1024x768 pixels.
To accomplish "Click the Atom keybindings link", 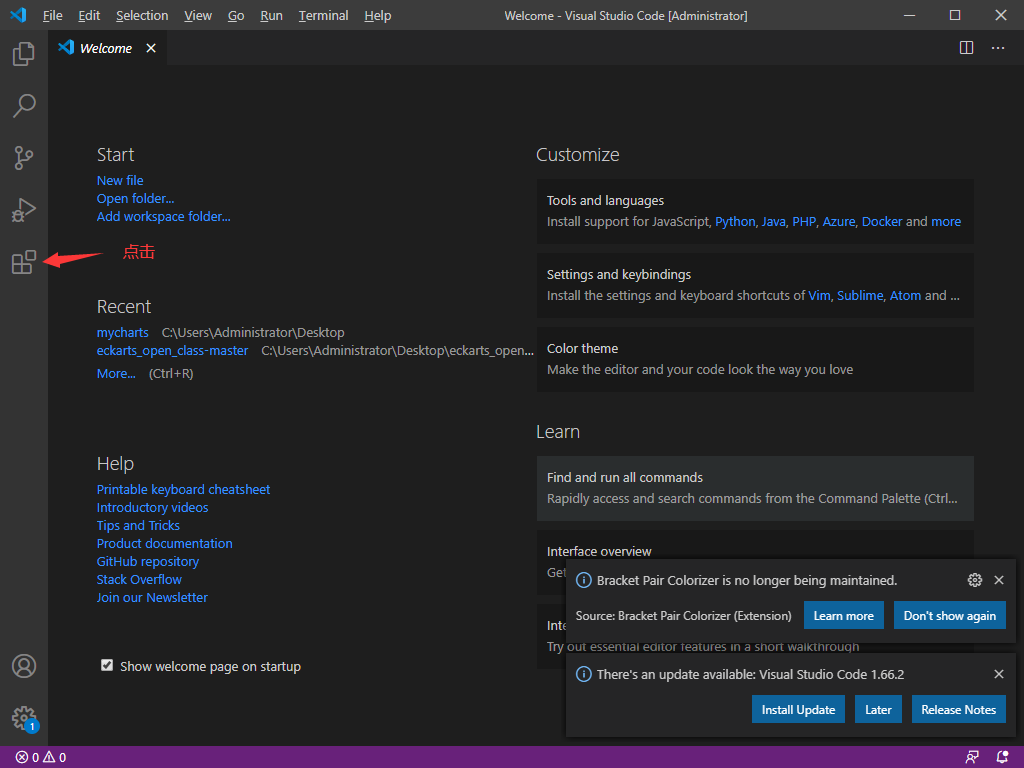I will pos(906,295).
